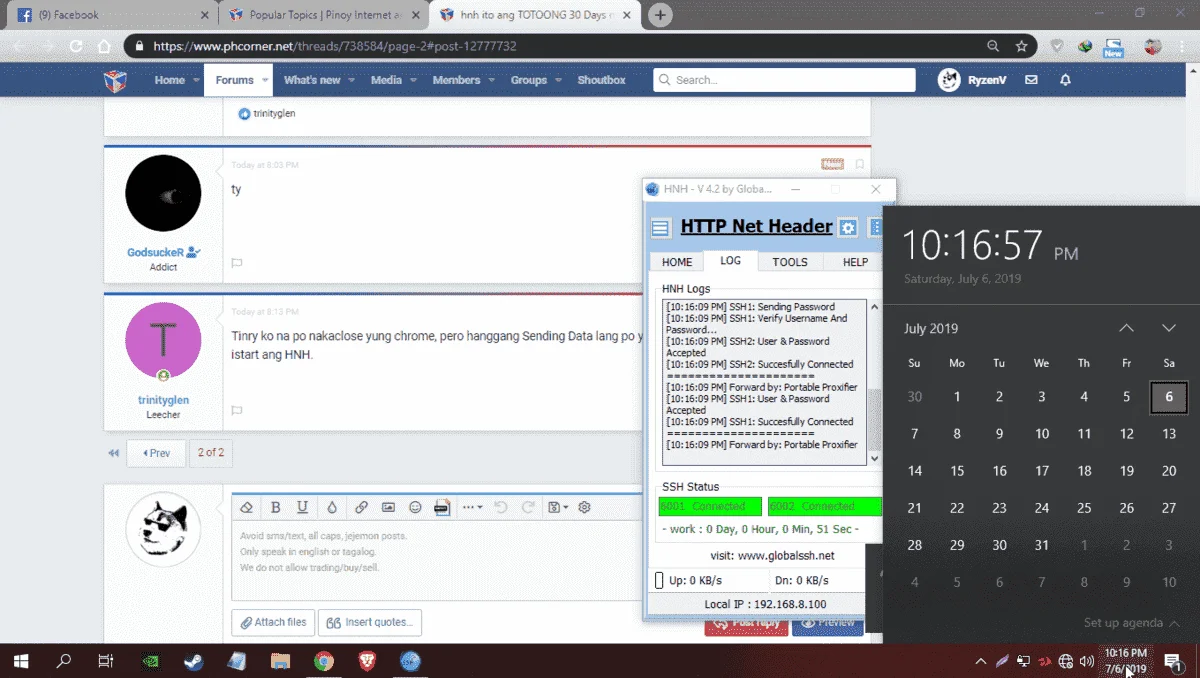This screenshot has height=678, width=1200.
Task: Click bookmark icon on GodsuckeR post
Action: click(860, 164)
